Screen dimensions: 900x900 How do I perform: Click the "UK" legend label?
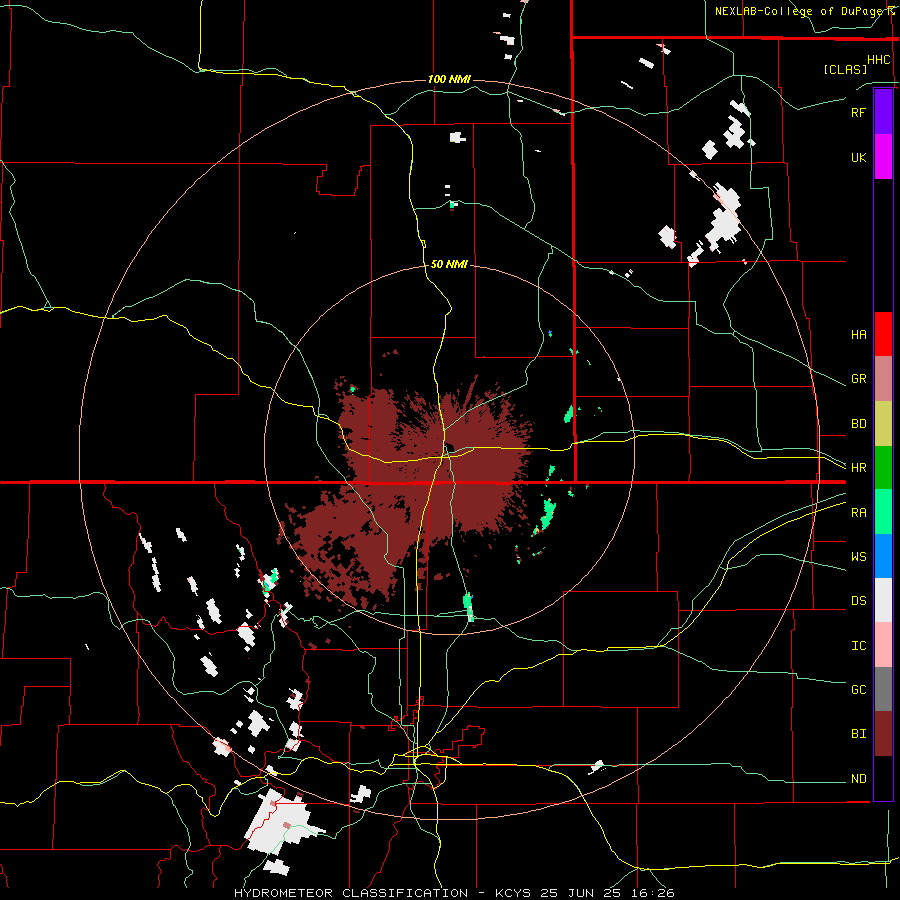(858, 157)
